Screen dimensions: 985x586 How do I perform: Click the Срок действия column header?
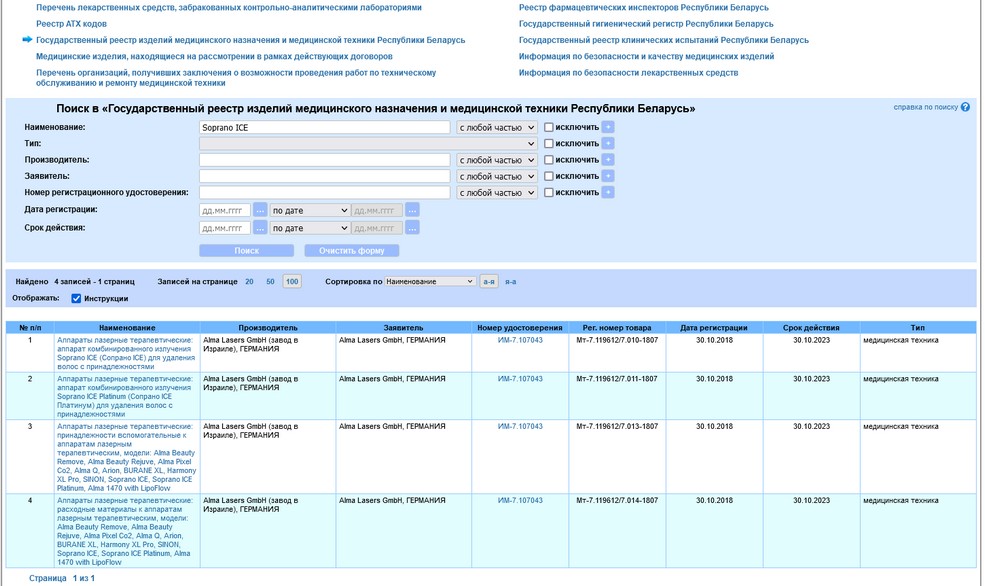tap(811, 327)
